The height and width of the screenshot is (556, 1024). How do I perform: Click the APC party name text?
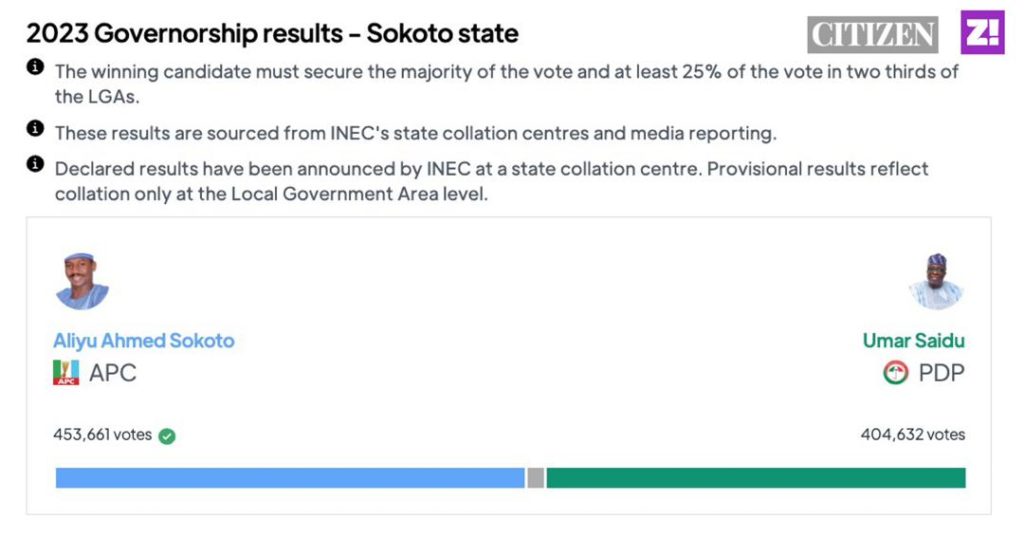pyautogui.click(x=113, y=373)
